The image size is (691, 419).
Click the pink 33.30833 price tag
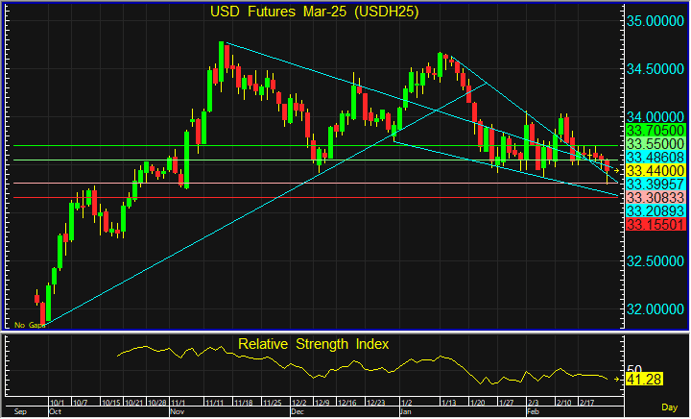click(653, 199)
